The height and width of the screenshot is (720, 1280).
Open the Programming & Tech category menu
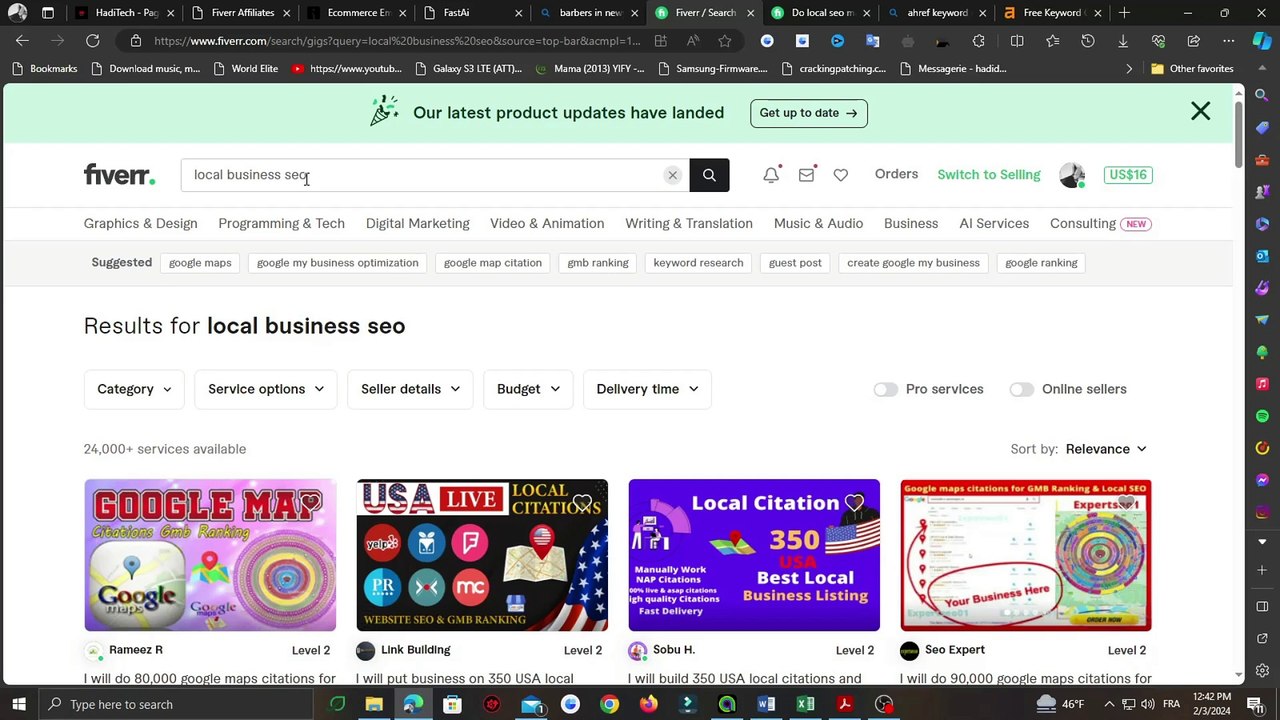pos(281,223)
